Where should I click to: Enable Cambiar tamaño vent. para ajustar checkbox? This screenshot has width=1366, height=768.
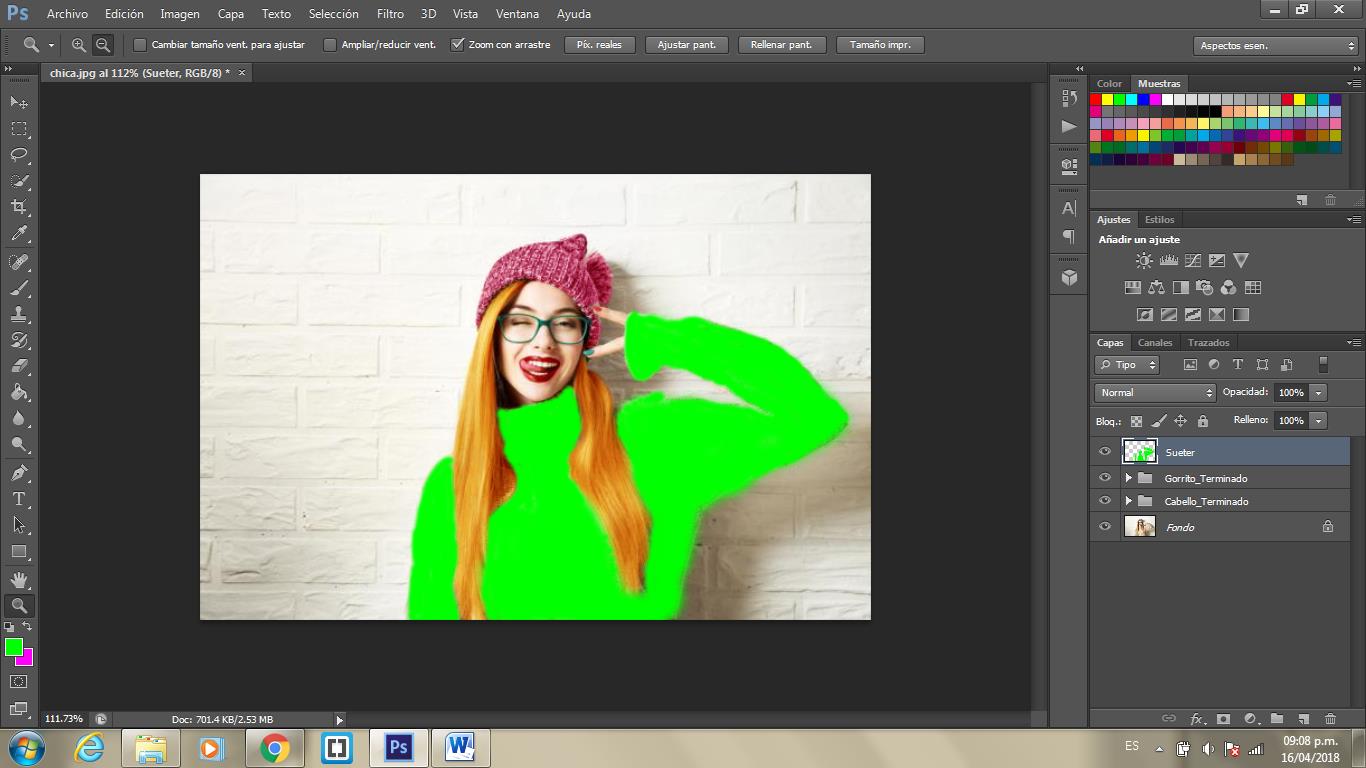click(140, 45)
